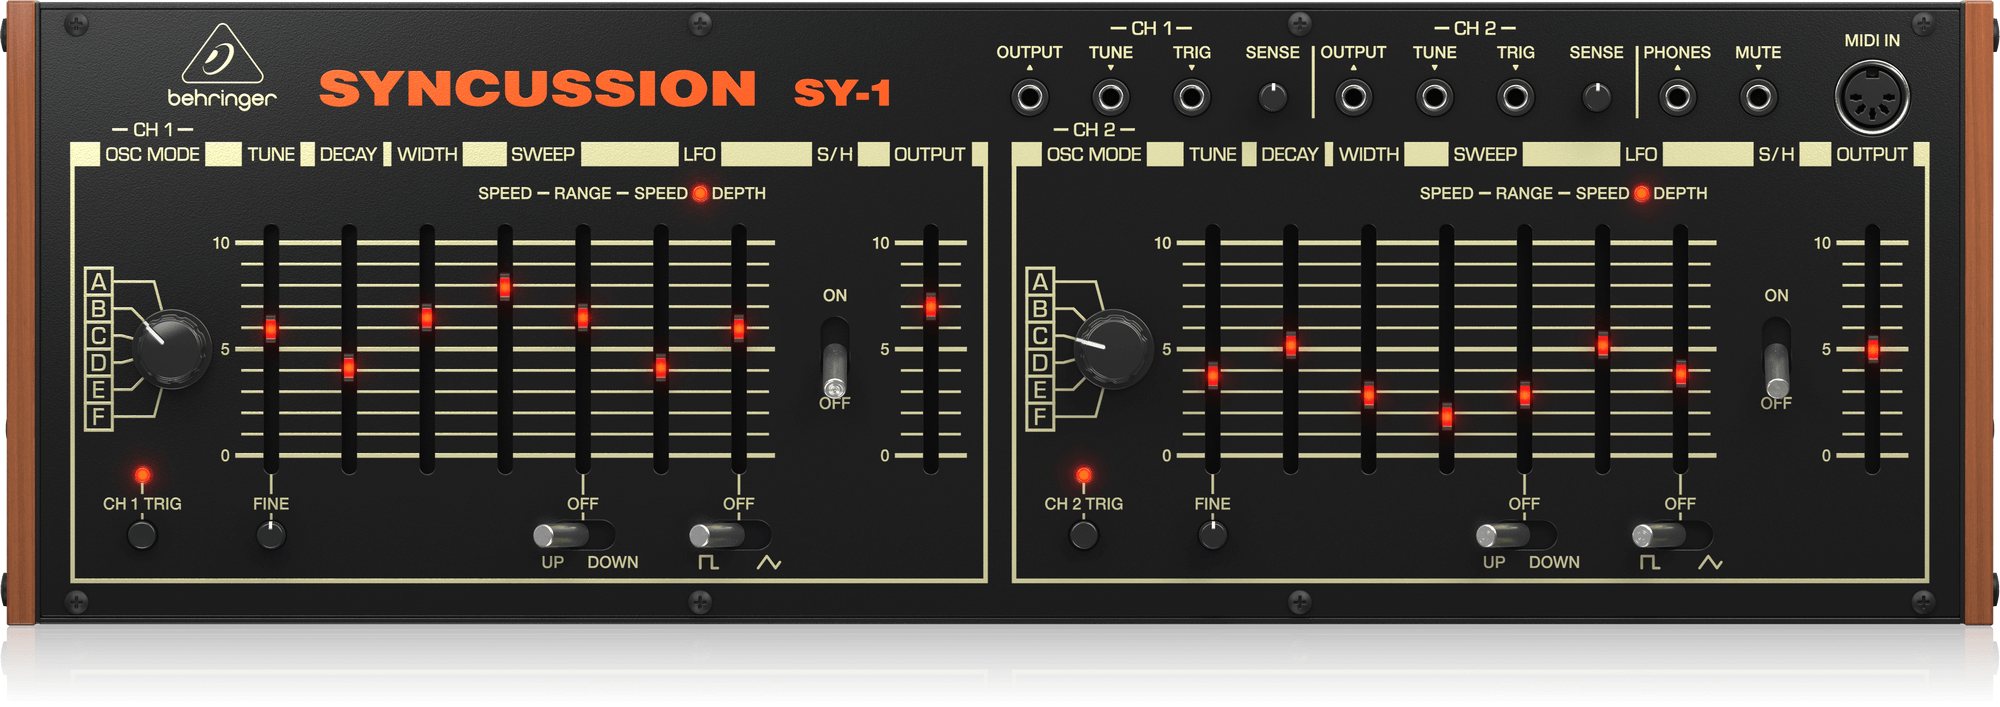Click the MIDI IN connector
The height and width of the screenshot is (707, 2000).
(x=1872, y=98)
